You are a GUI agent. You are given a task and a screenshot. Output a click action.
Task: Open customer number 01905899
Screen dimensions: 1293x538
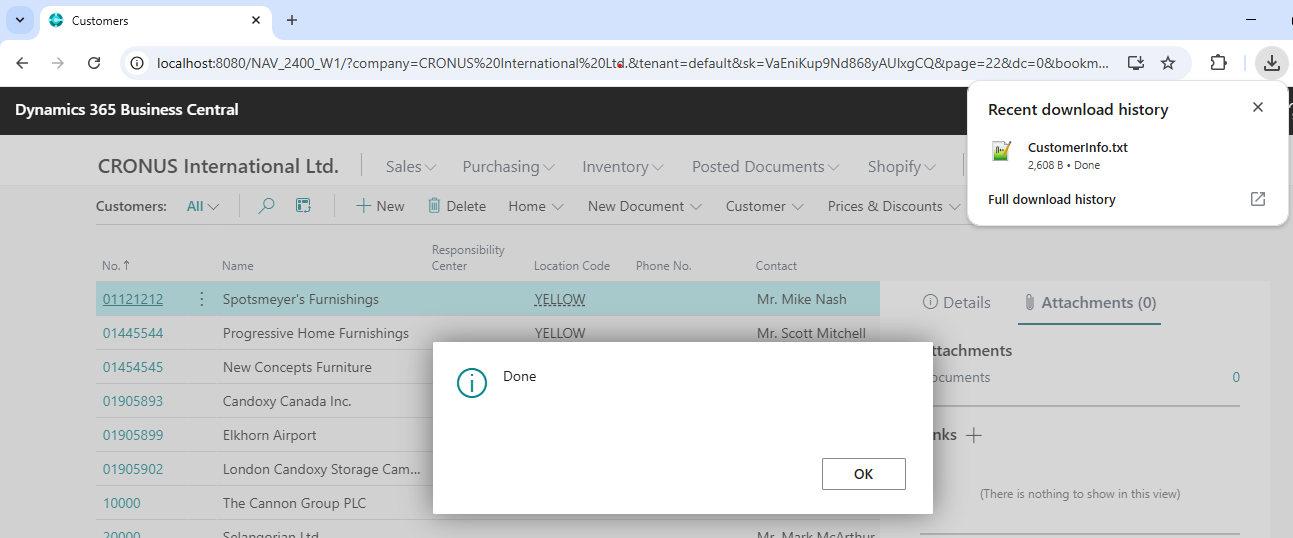(133, 435)
